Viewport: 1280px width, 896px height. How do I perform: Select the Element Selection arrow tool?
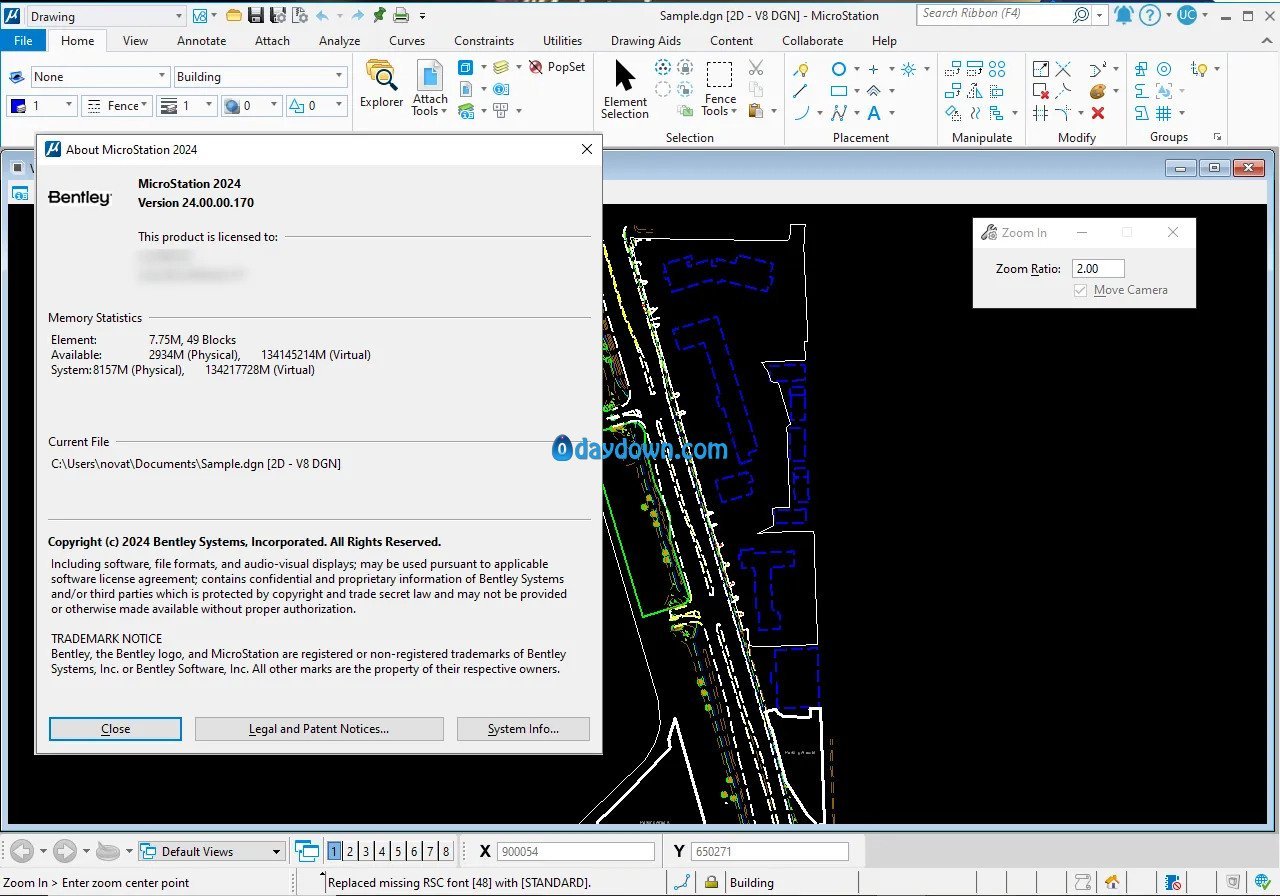click(625, 88)
